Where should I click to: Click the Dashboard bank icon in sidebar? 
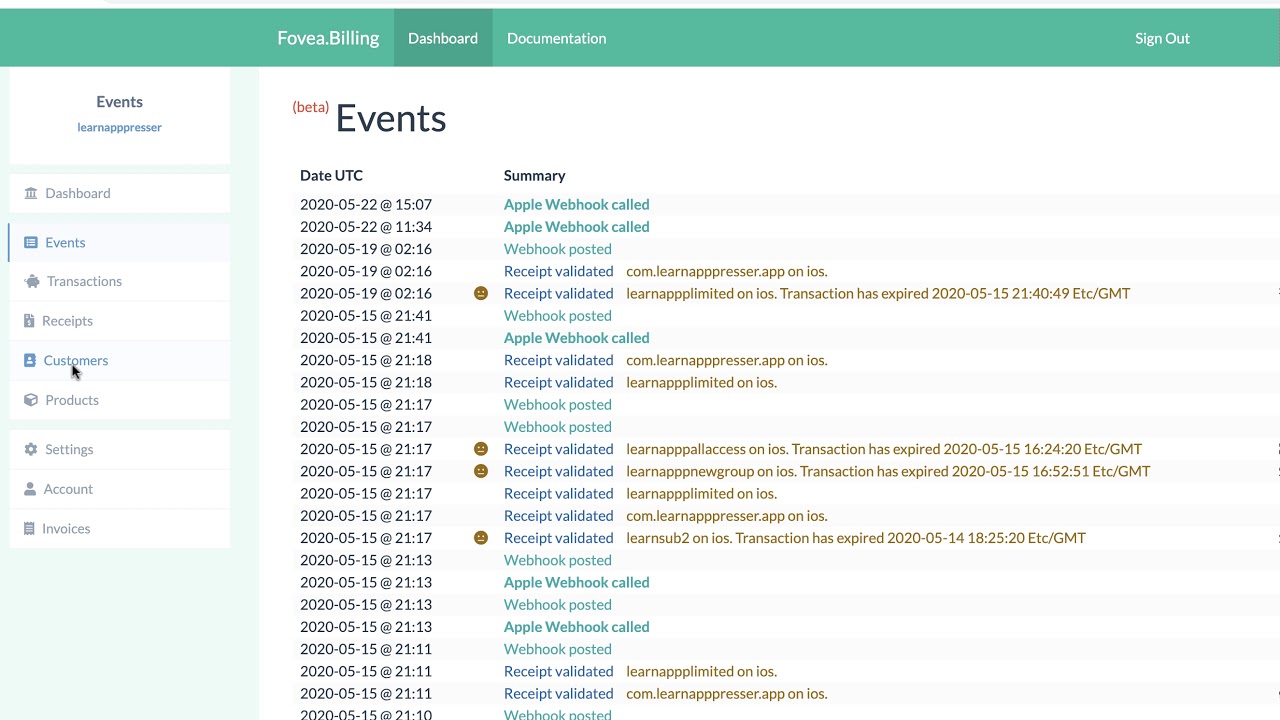tap(31, 193)
